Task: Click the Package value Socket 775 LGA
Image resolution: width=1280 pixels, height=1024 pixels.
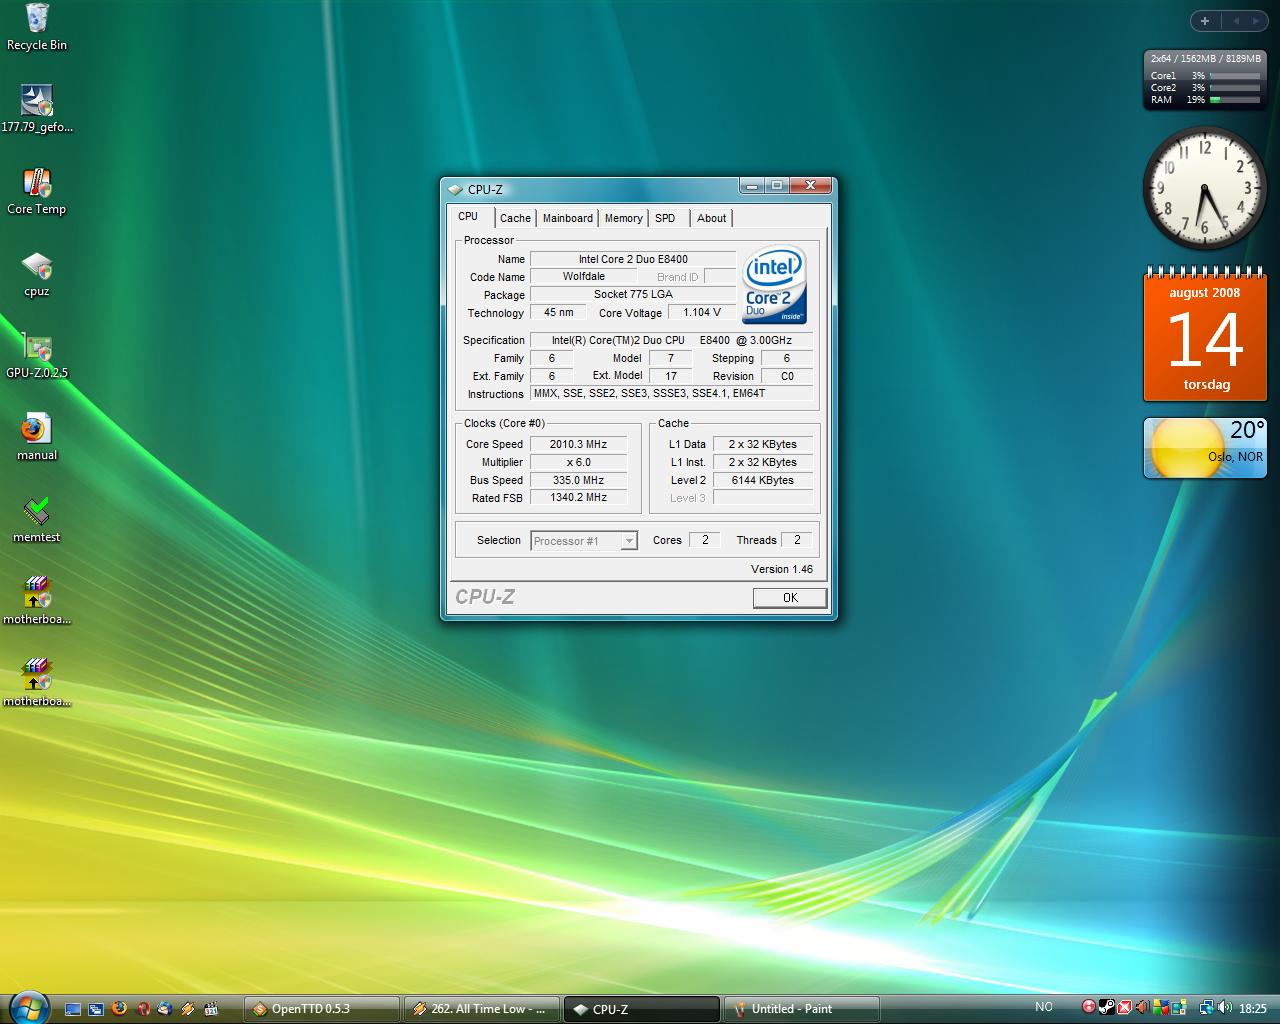Action: point(633,294)
